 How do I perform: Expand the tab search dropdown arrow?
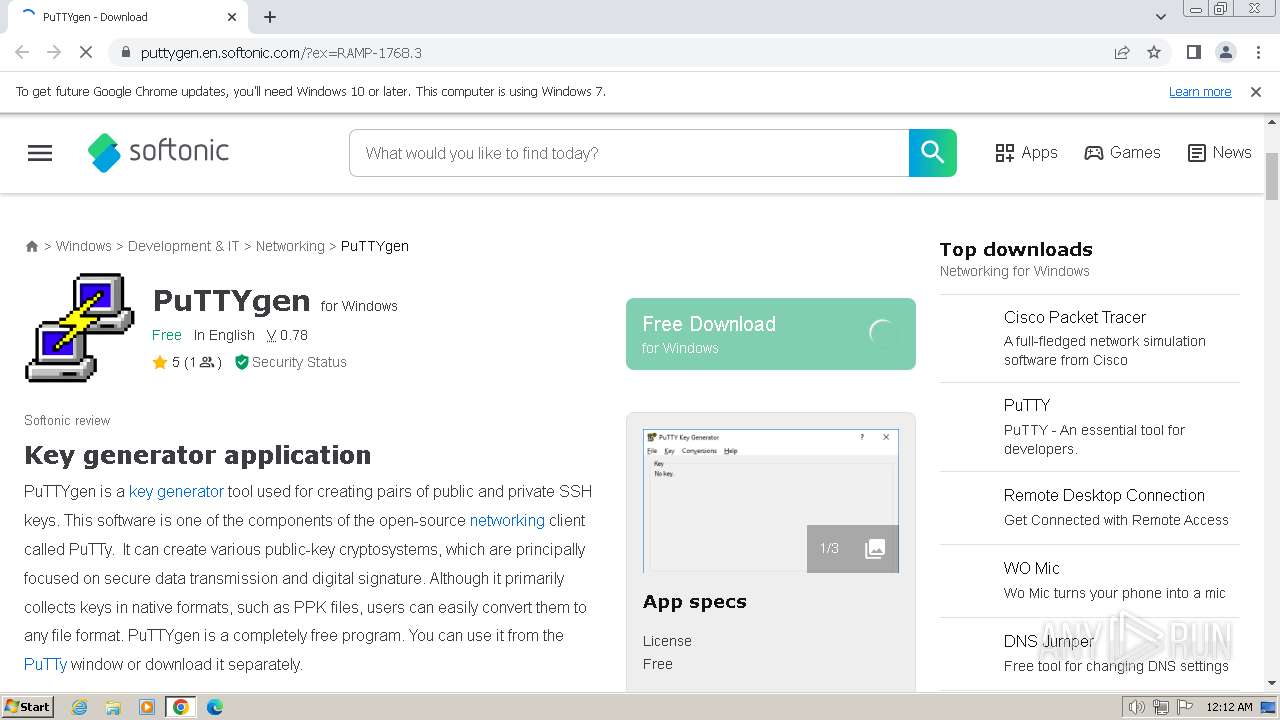click(1161, 17)
